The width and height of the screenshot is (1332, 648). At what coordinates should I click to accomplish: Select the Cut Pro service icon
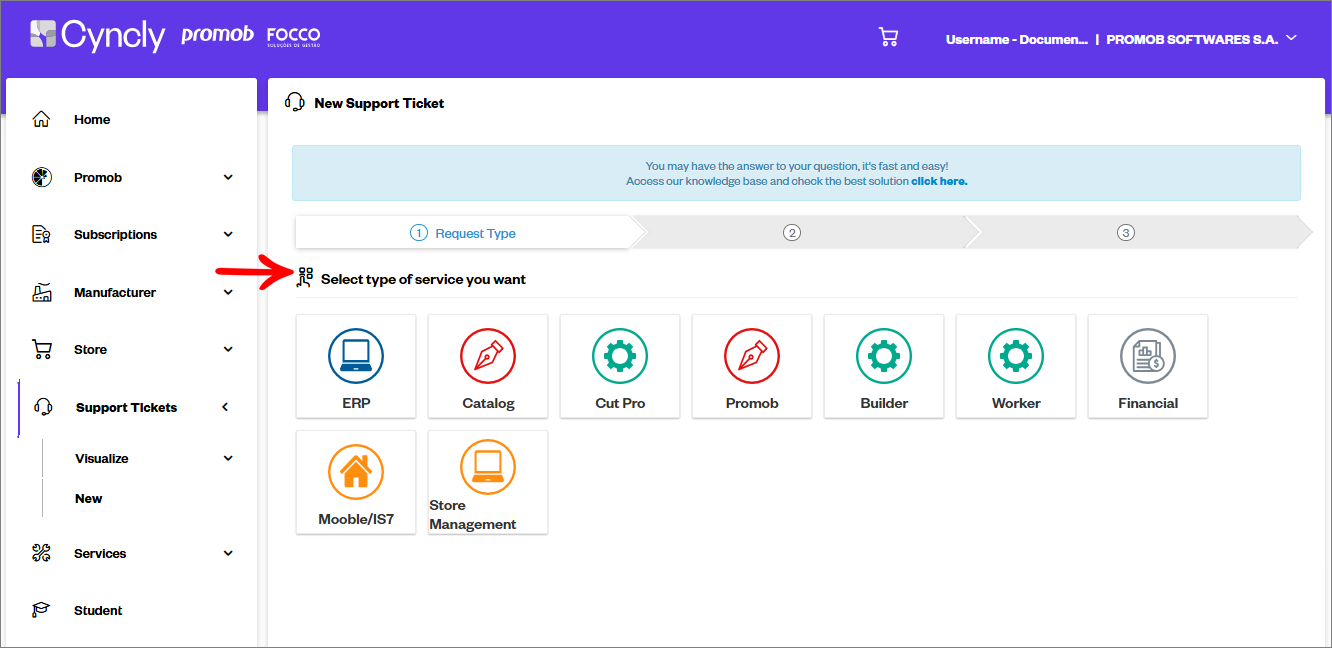coord(620,357)
